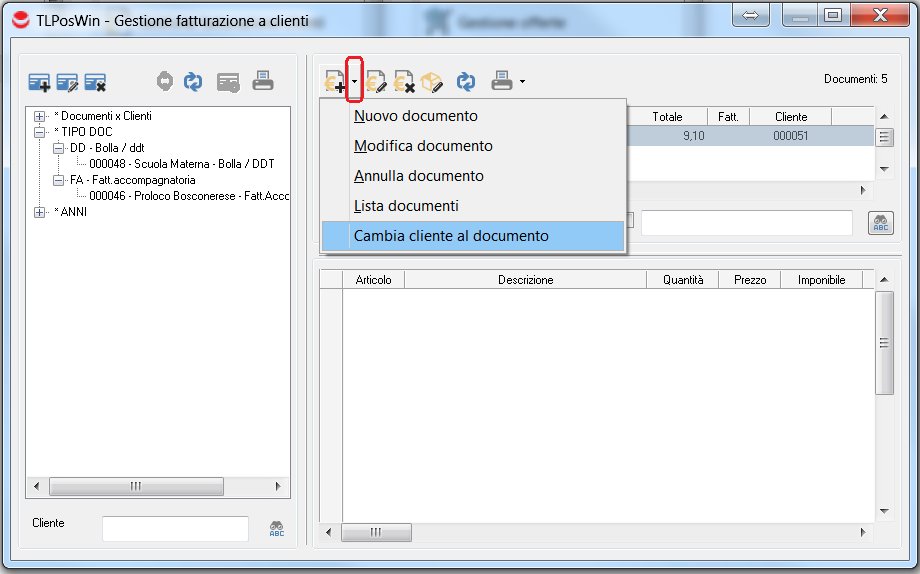Viewport: 920px width, 574px height.
Task: Open the print dropdown arrow in right toolbar
Action: [522, 82]
